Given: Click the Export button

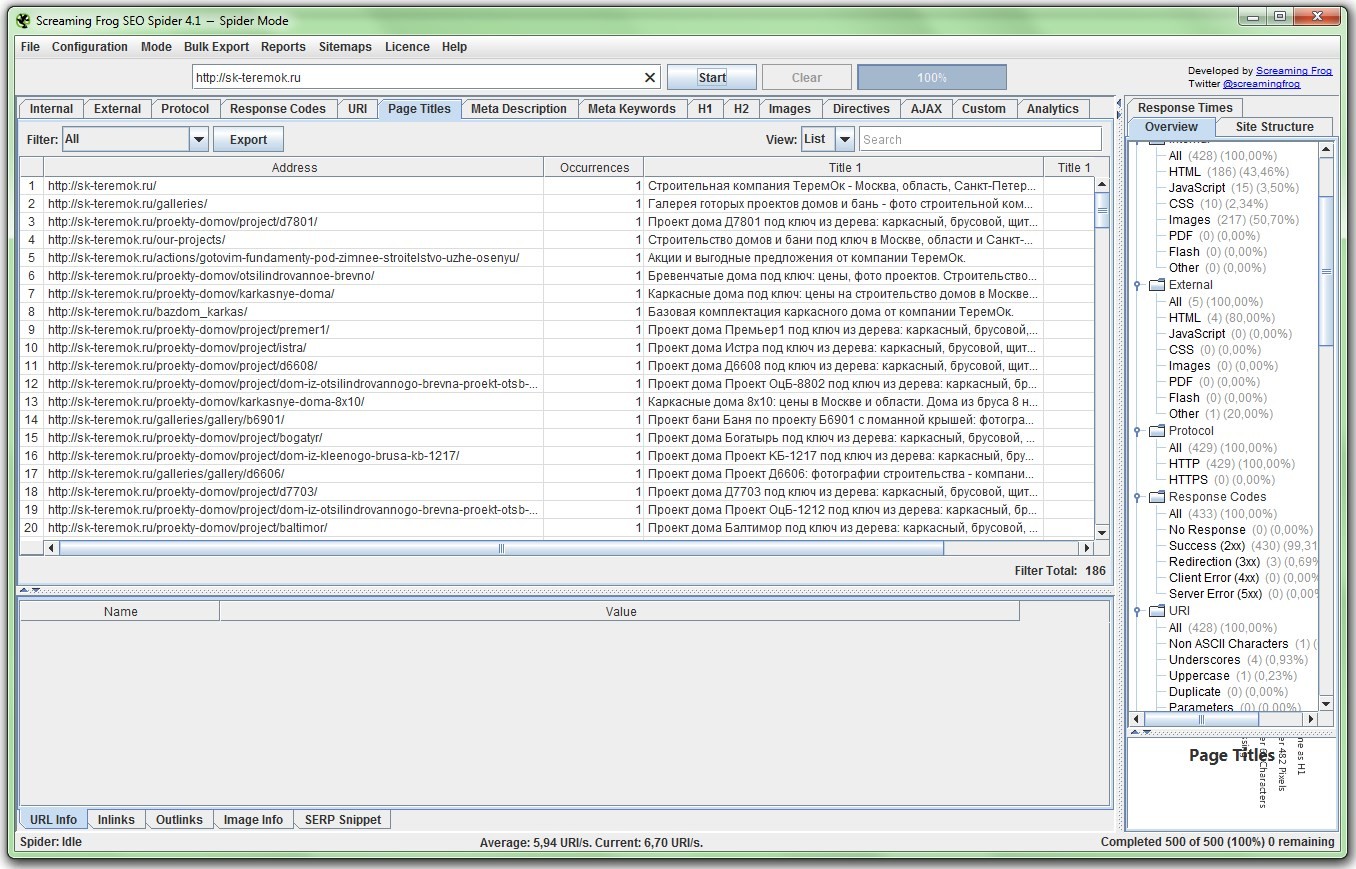Looking at the screenshot, I should point(248,139).
